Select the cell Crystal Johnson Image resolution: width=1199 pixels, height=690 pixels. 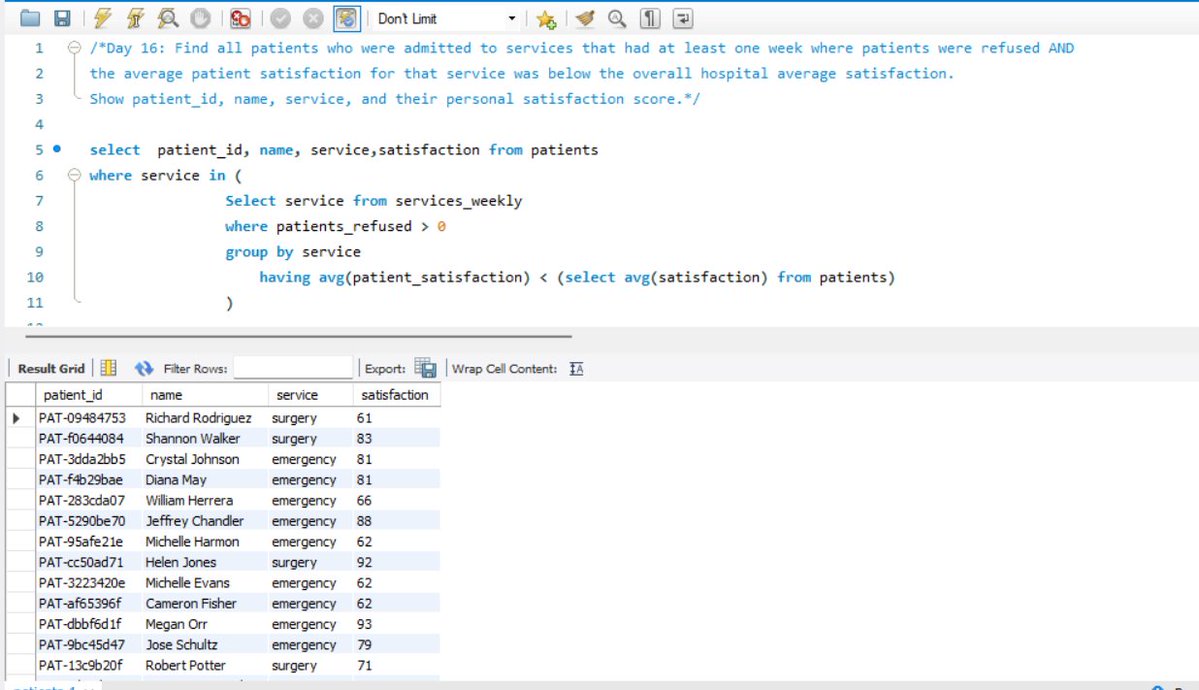(x=205, y=460)
